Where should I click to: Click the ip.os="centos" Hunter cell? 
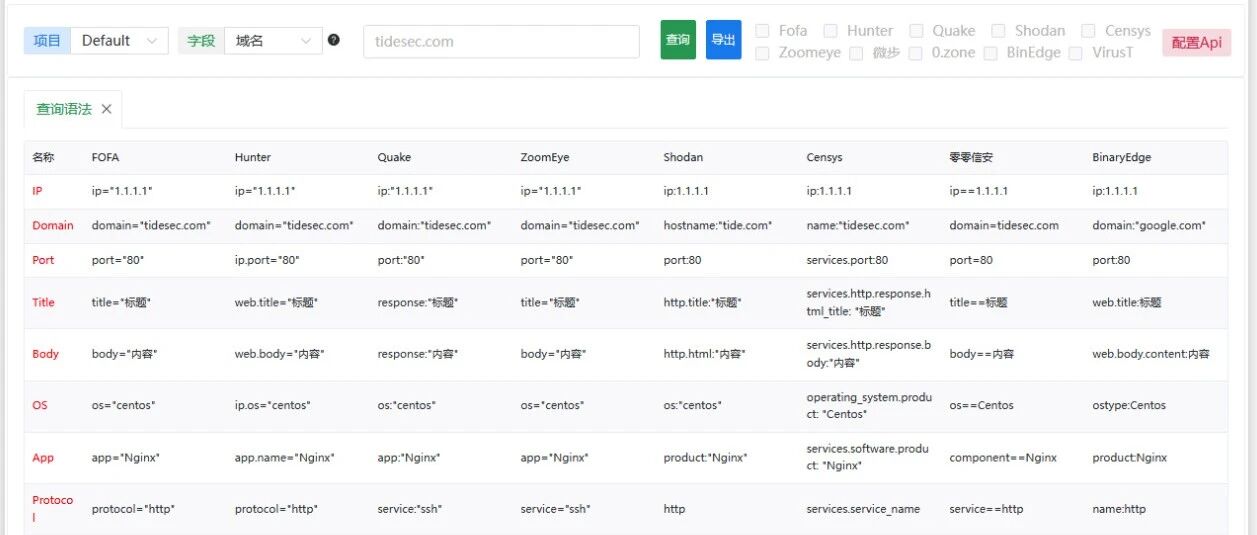[x=273, y=405]
